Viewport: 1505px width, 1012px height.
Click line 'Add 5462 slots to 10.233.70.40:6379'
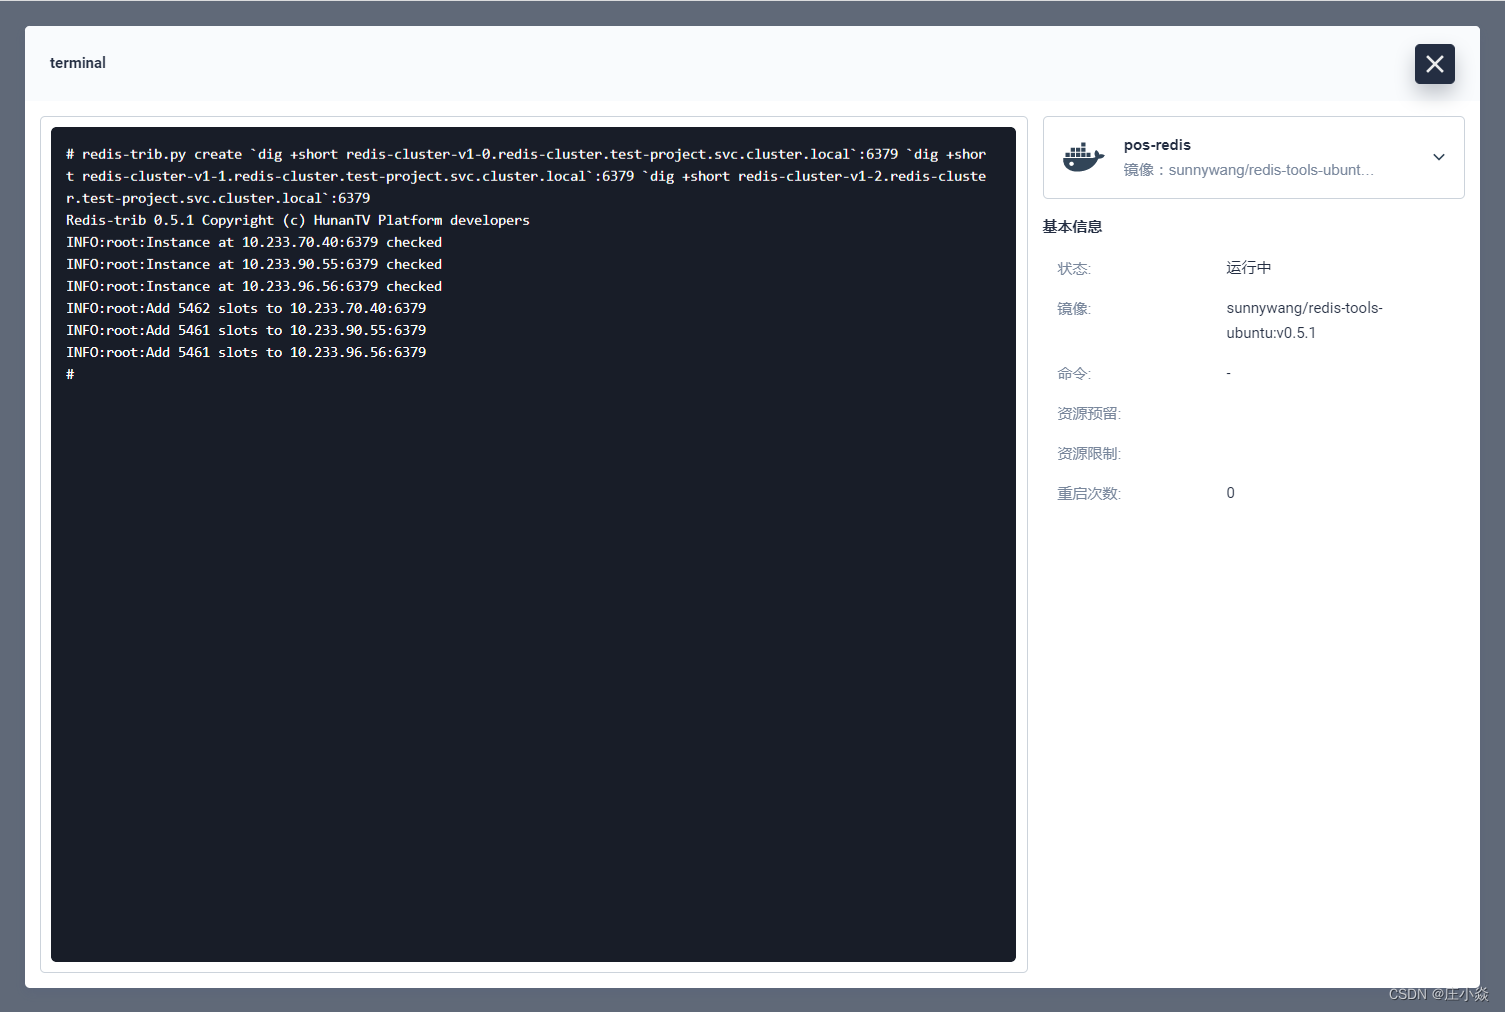tap(246, 308)
